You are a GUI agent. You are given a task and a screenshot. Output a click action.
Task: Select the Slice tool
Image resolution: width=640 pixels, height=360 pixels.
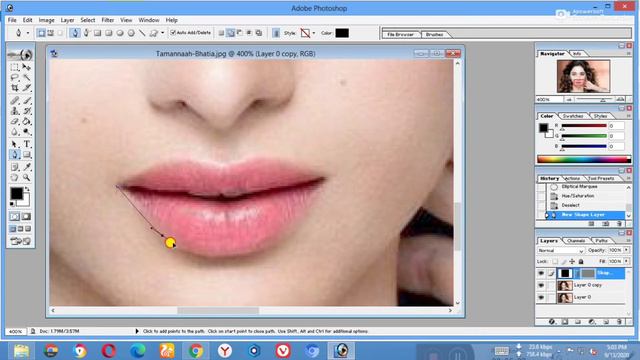pos(27,88)
